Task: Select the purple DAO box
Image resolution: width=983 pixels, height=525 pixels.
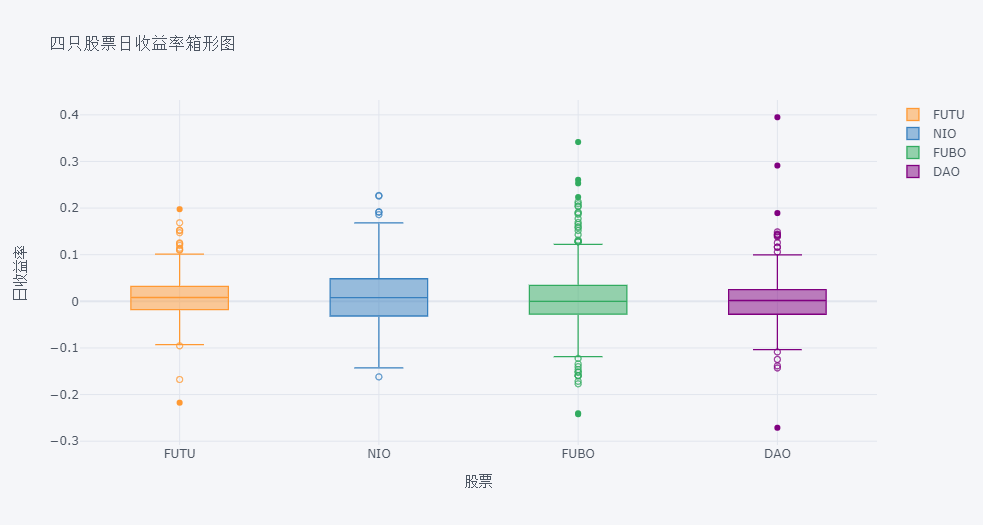Action: 777,302
